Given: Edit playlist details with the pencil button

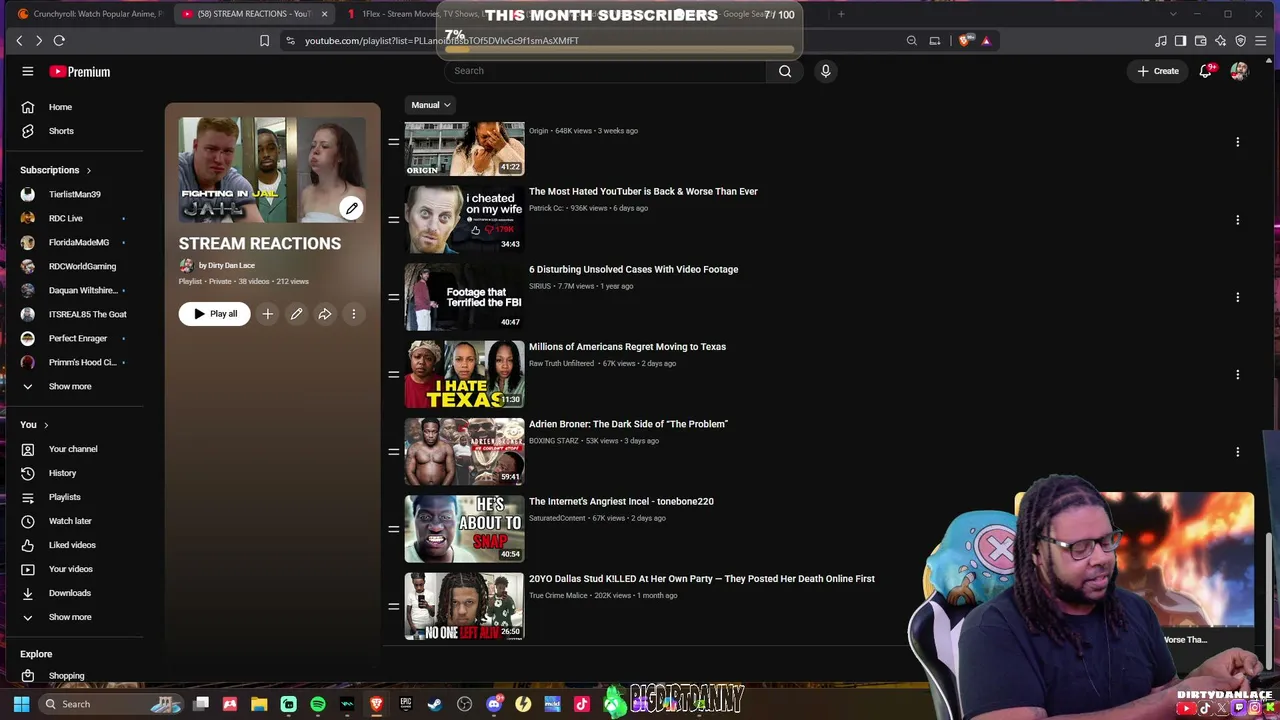Looking at the screenshot, I should (296, 314).
